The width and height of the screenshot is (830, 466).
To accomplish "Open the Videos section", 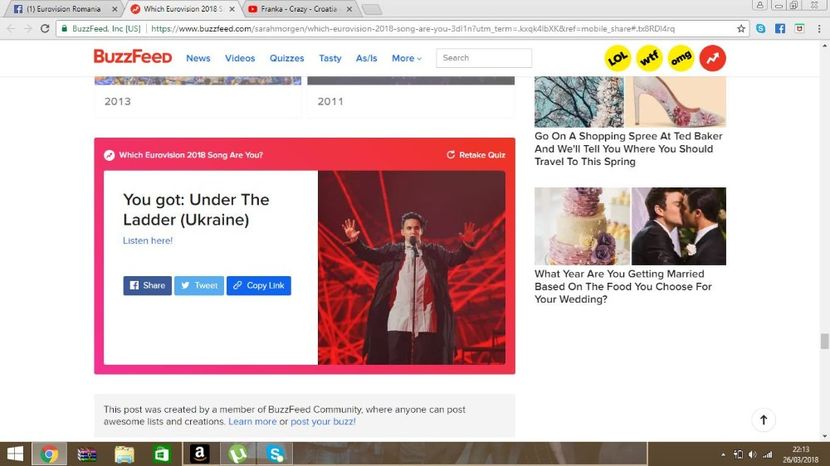I will [240, 58].
